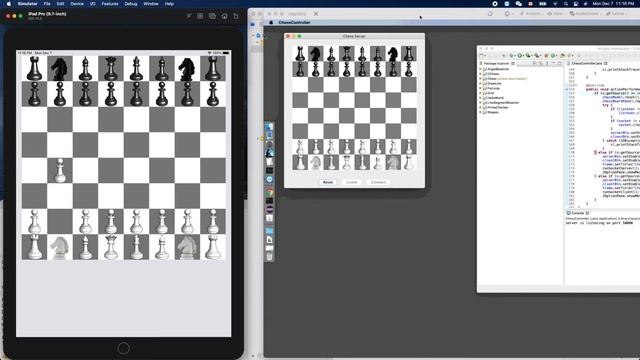The image size is (640, 360).
Task: Click the Simulator screenshot icon in toolbar
Action: 212,16
